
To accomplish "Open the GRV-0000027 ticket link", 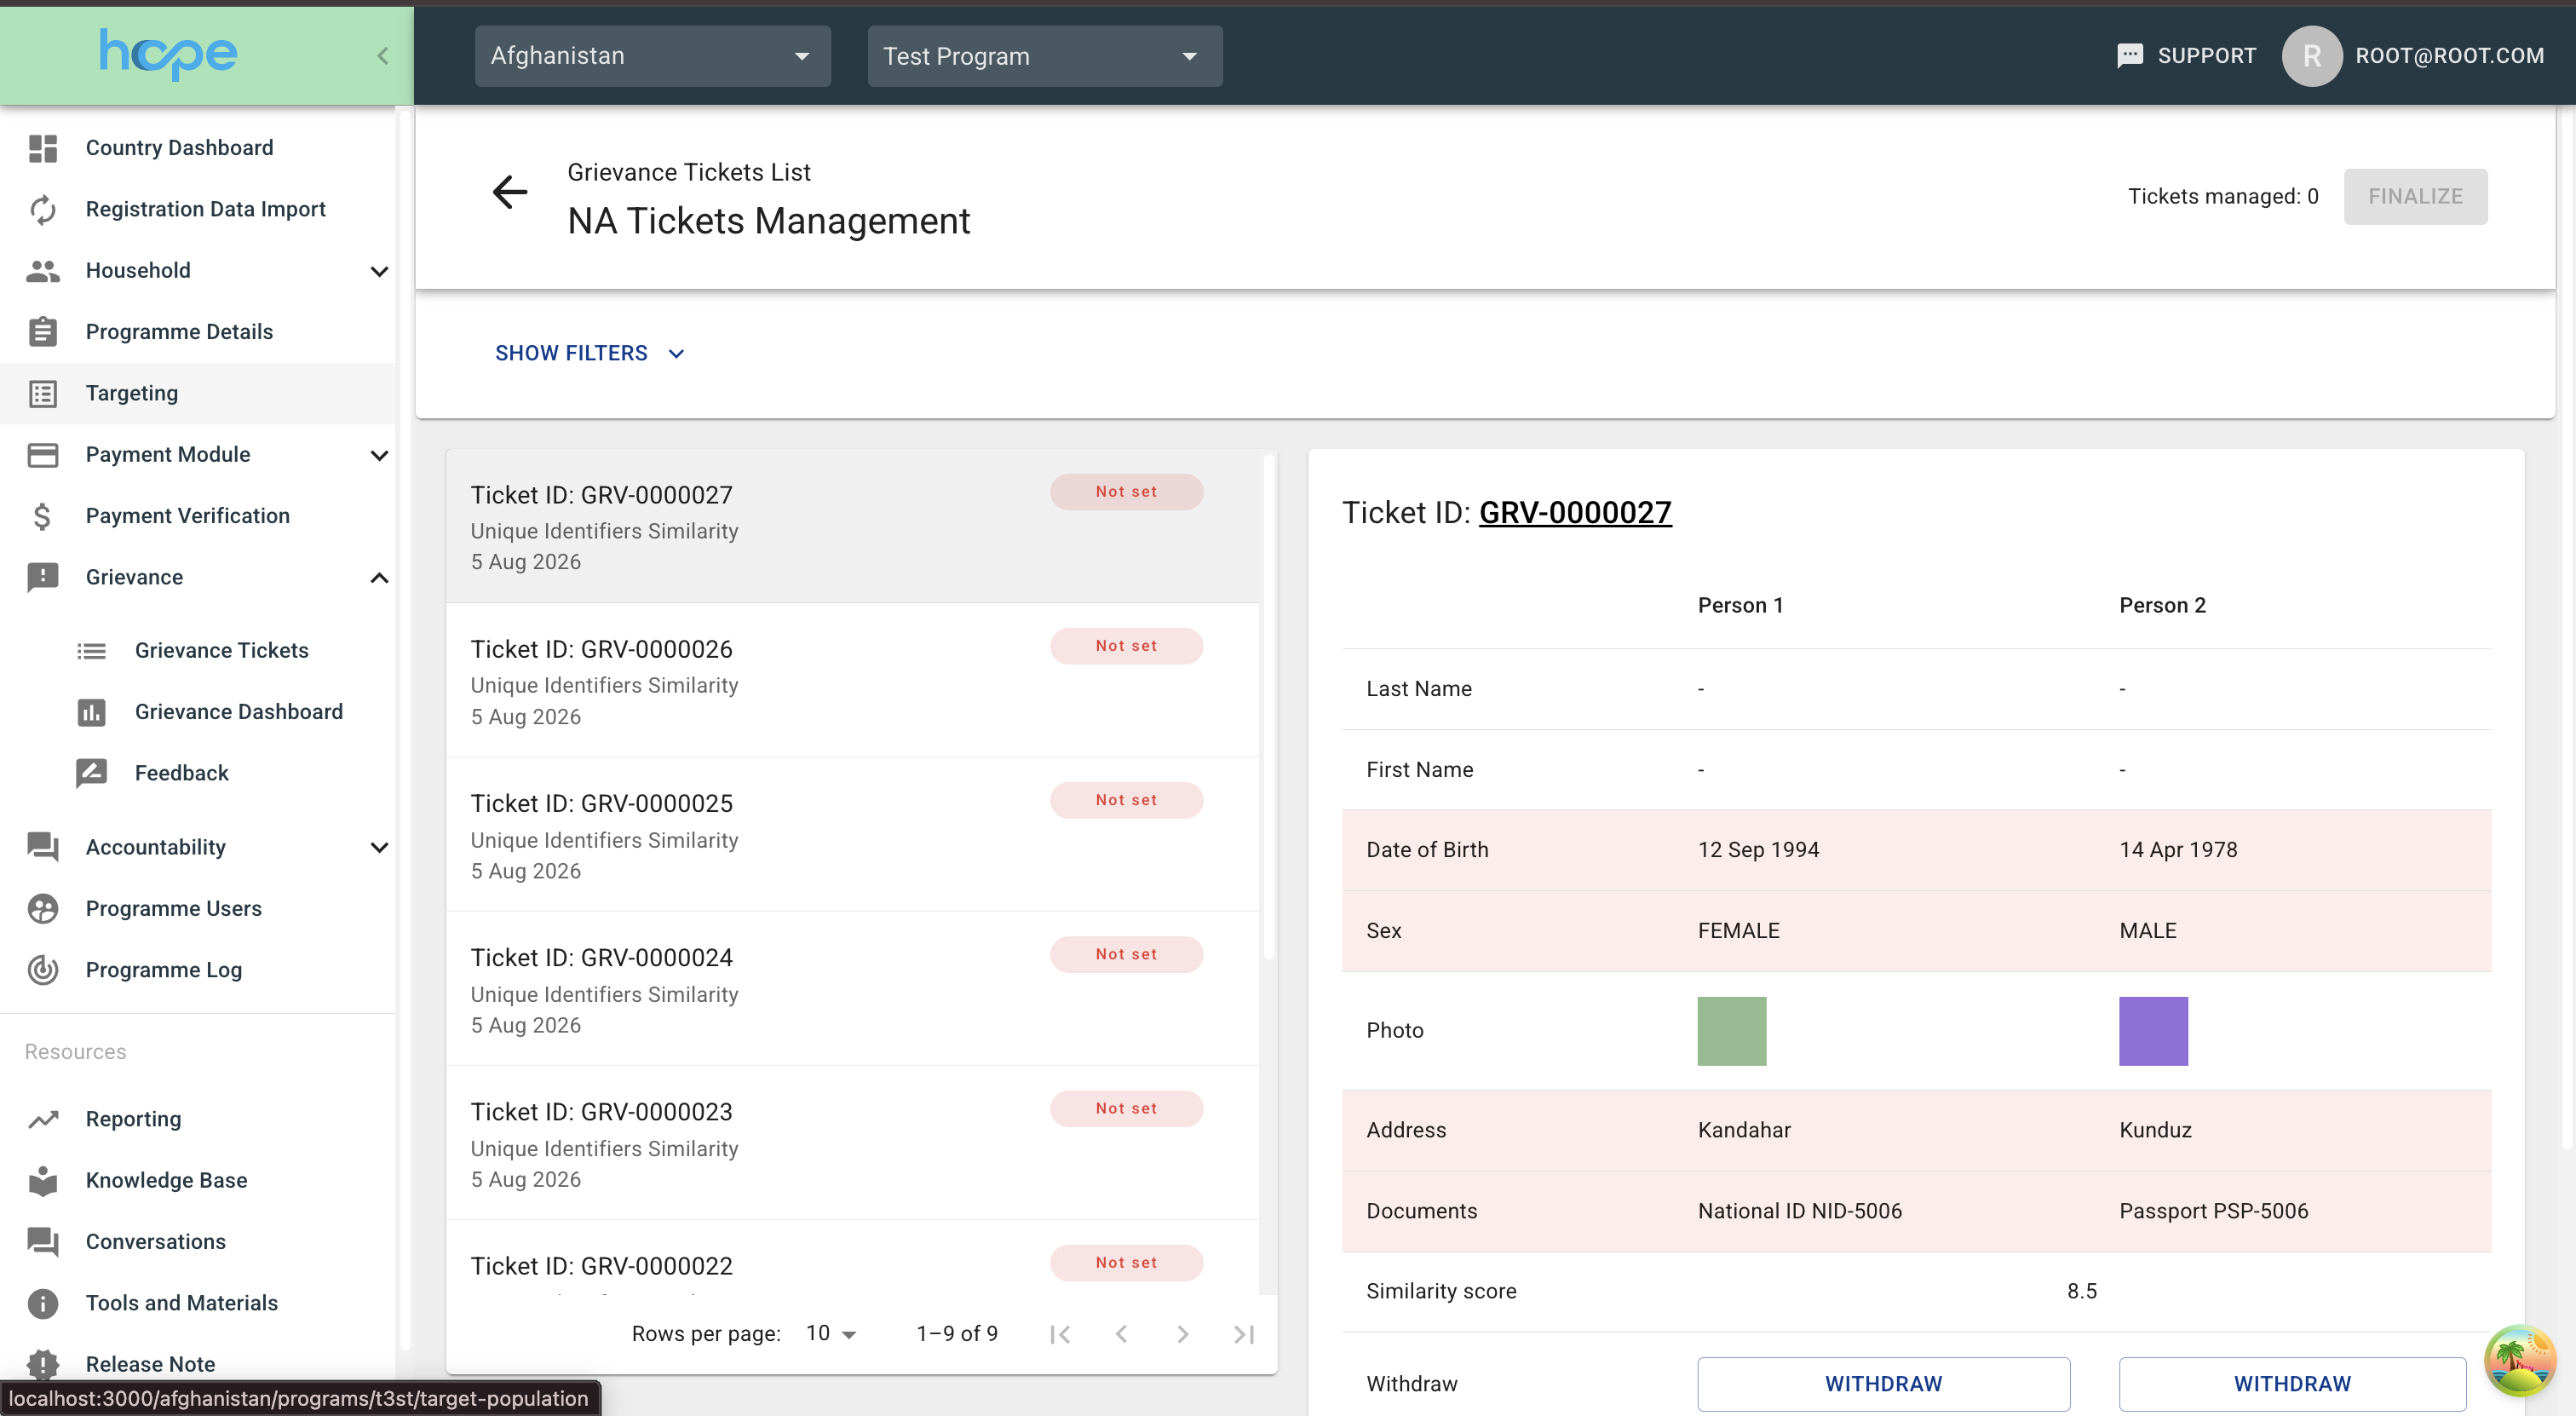I will coord(1575,513).
